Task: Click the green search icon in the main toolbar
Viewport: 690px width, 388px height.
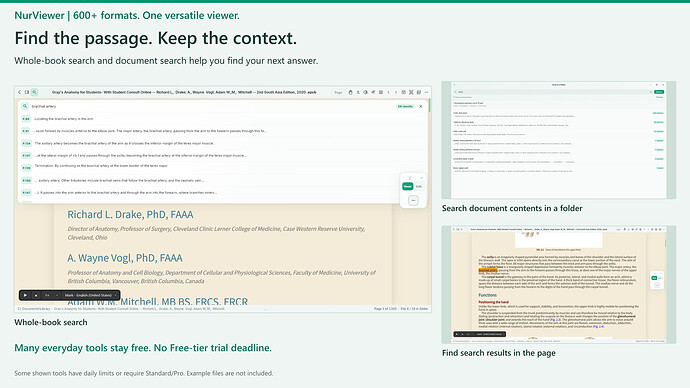Action: coord(34,92)
